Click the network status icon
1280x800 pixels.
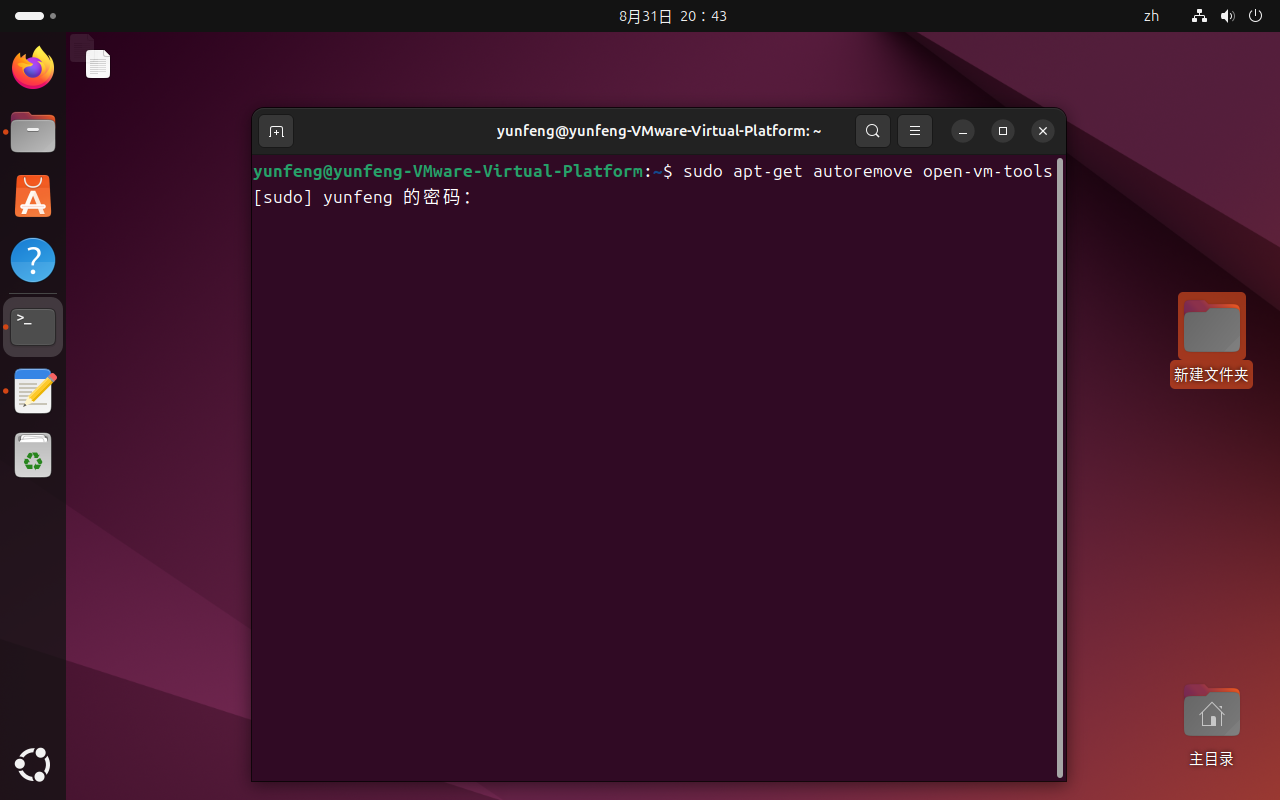click(1200, 16)
